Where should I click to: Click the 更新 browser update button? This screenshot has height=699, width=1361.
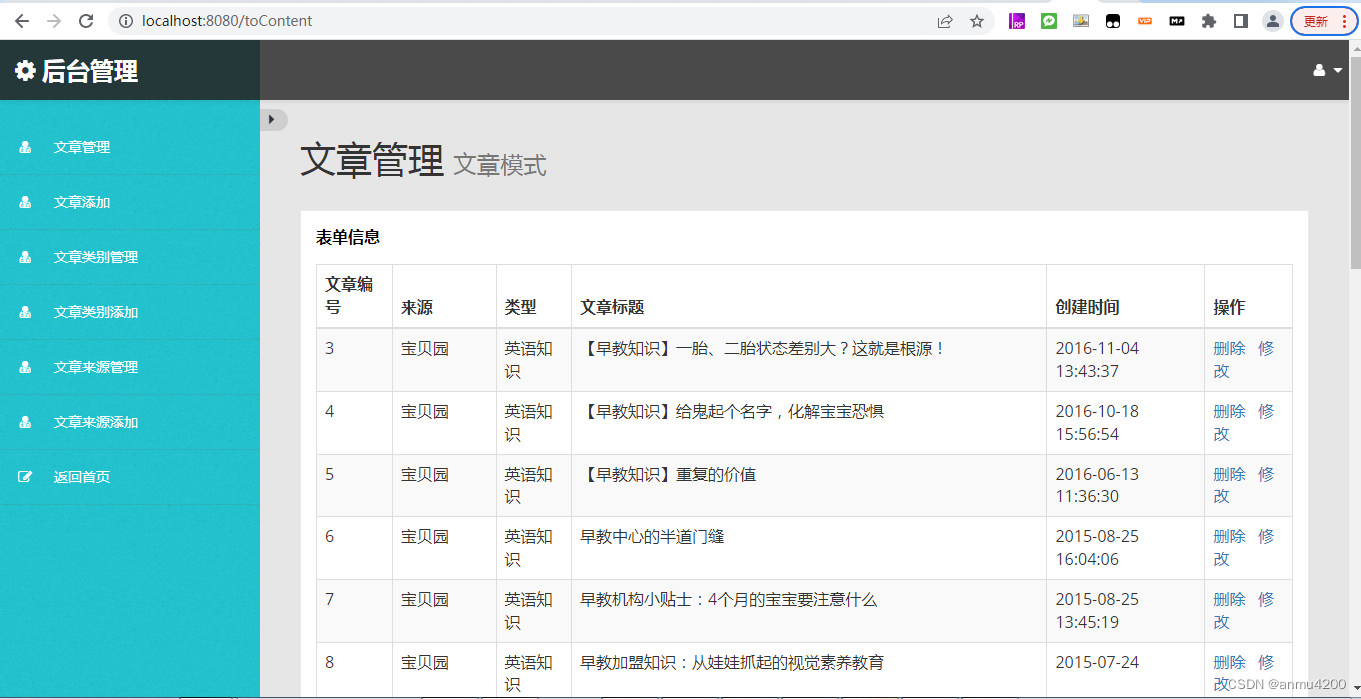[1324, 21]
